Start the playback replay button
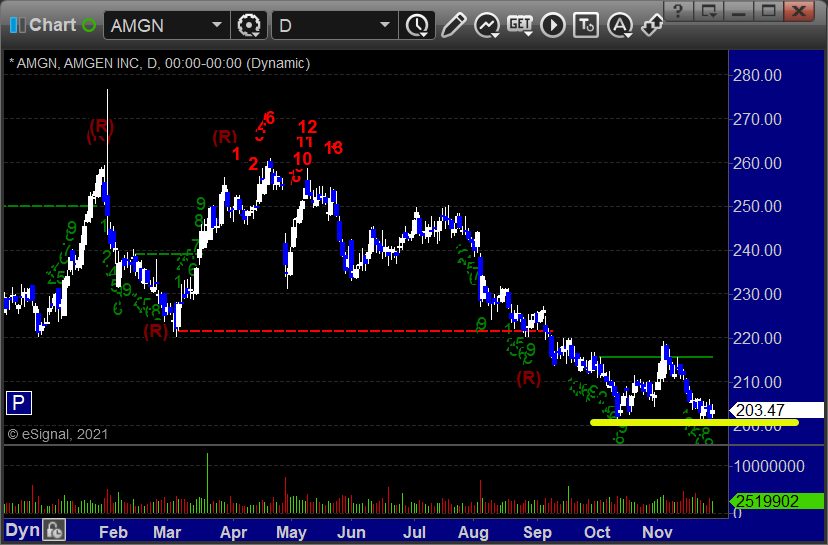 point(553,25)
